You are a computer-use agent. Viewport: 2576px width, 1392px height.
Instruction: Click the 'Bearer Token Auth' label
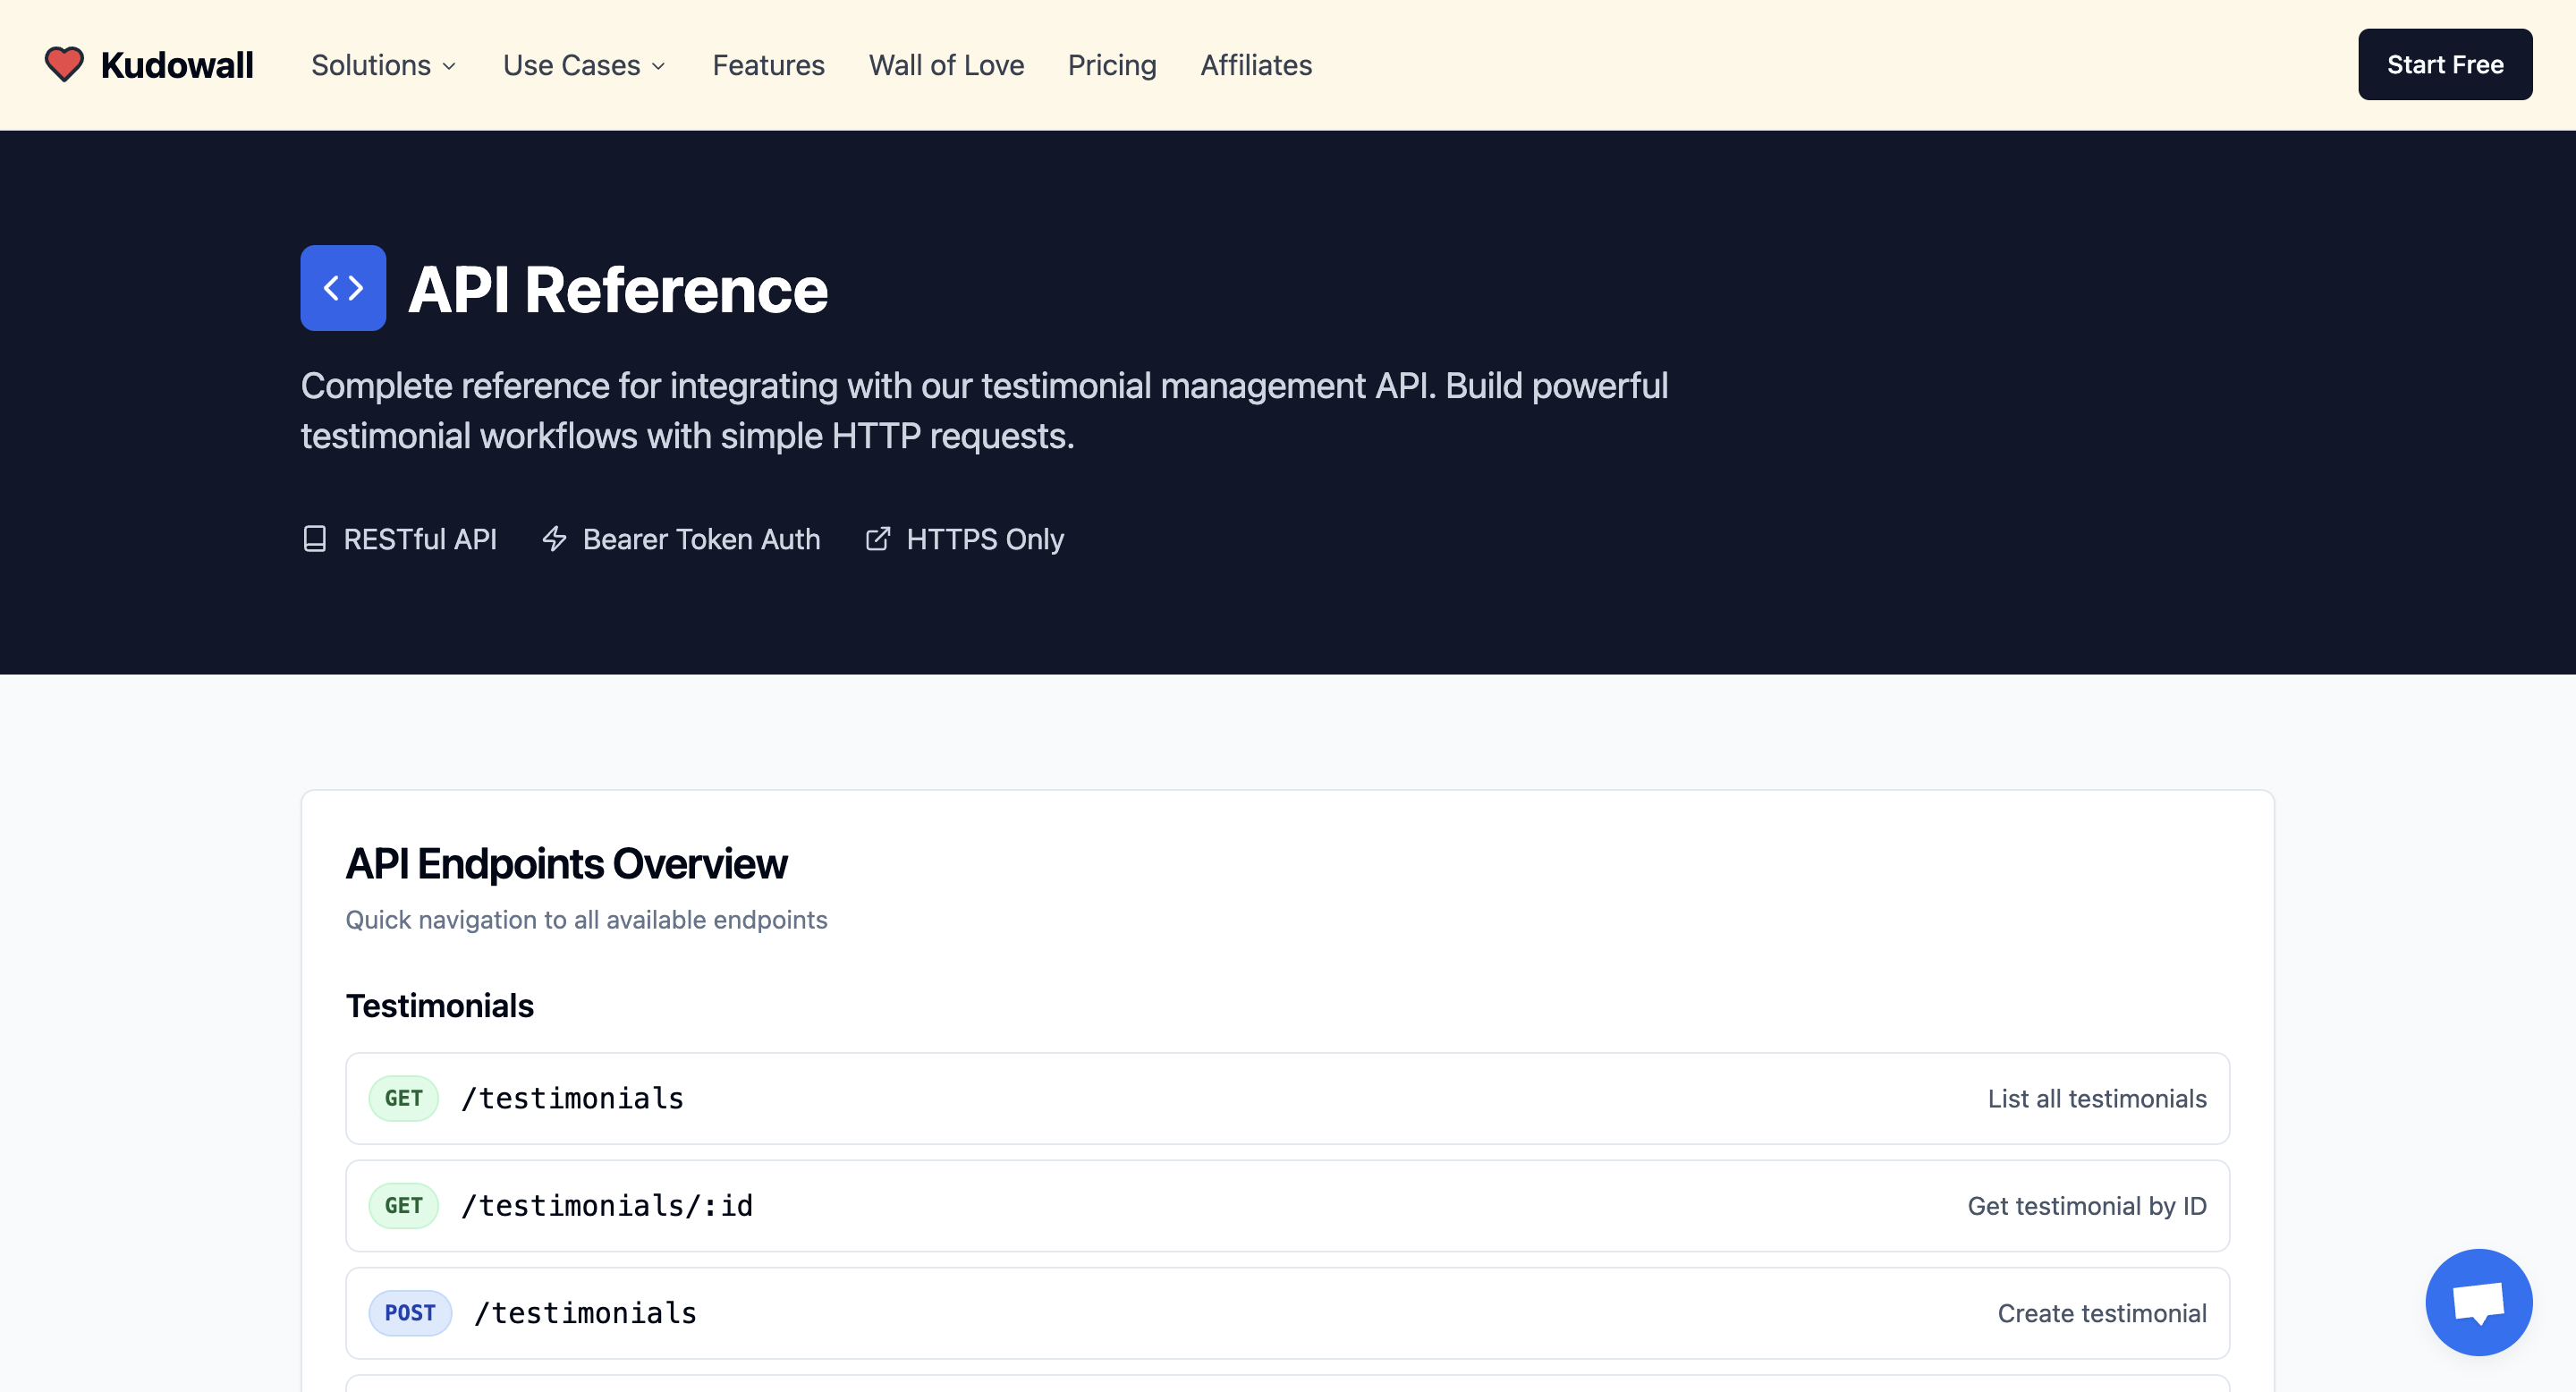(701, 539)
